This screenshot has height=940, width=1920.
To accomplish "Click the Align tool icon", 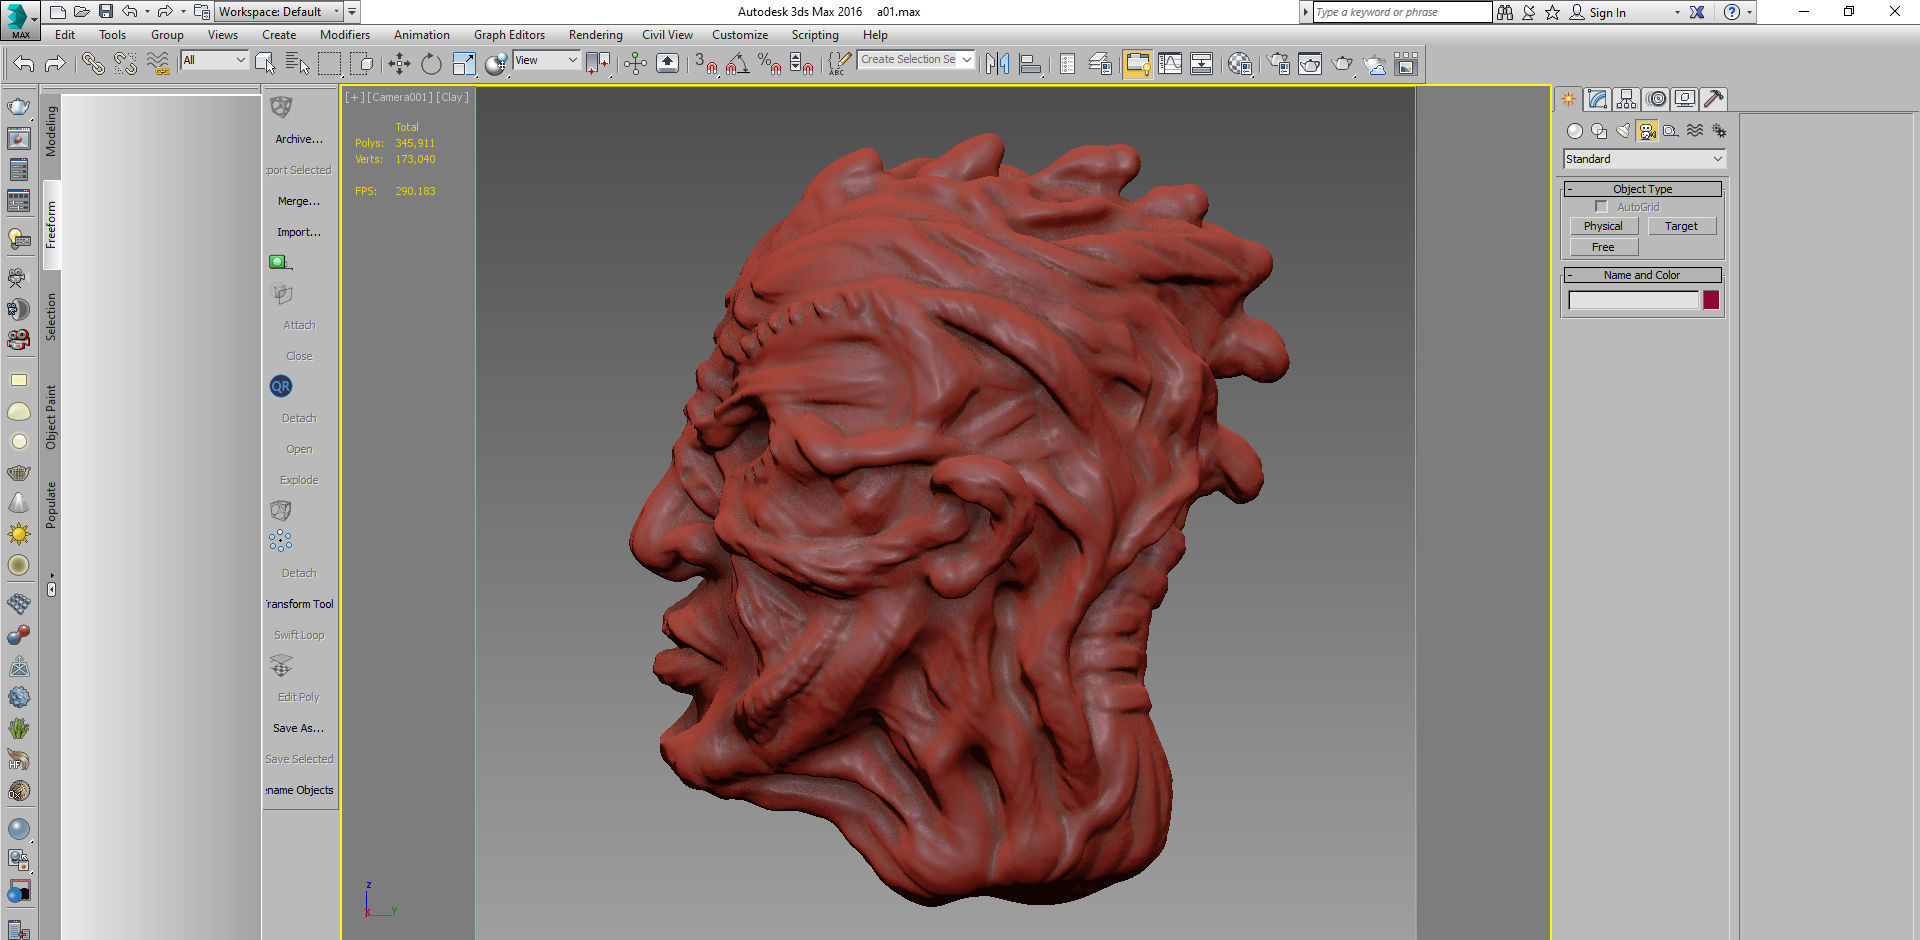I will [1030, 64].
